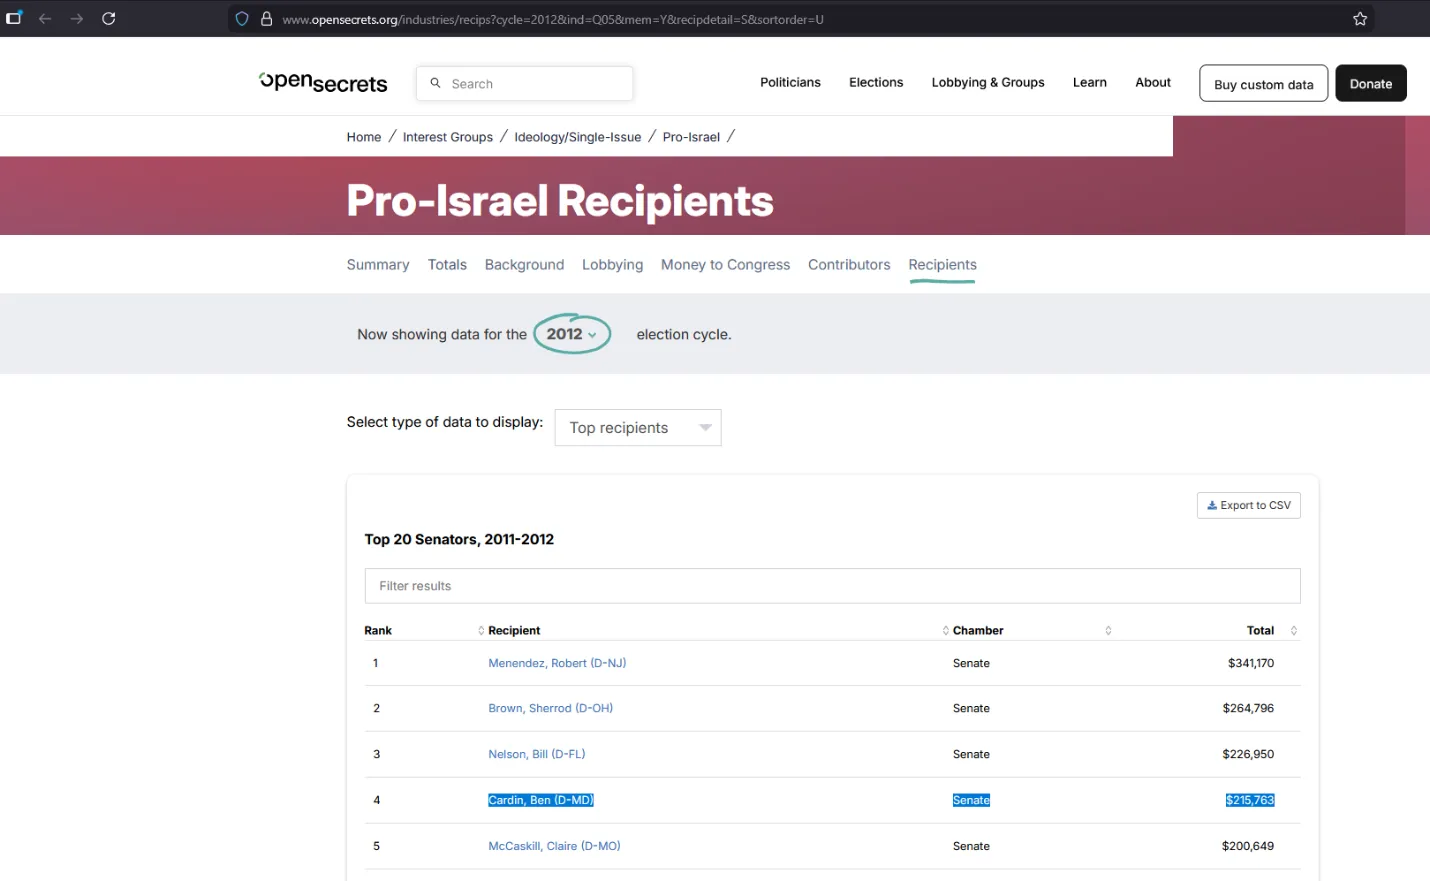Click the highlighted $215,763 total
Image resolution: width=1430 pixels, height=881 pixels.
click(1250, 800)
